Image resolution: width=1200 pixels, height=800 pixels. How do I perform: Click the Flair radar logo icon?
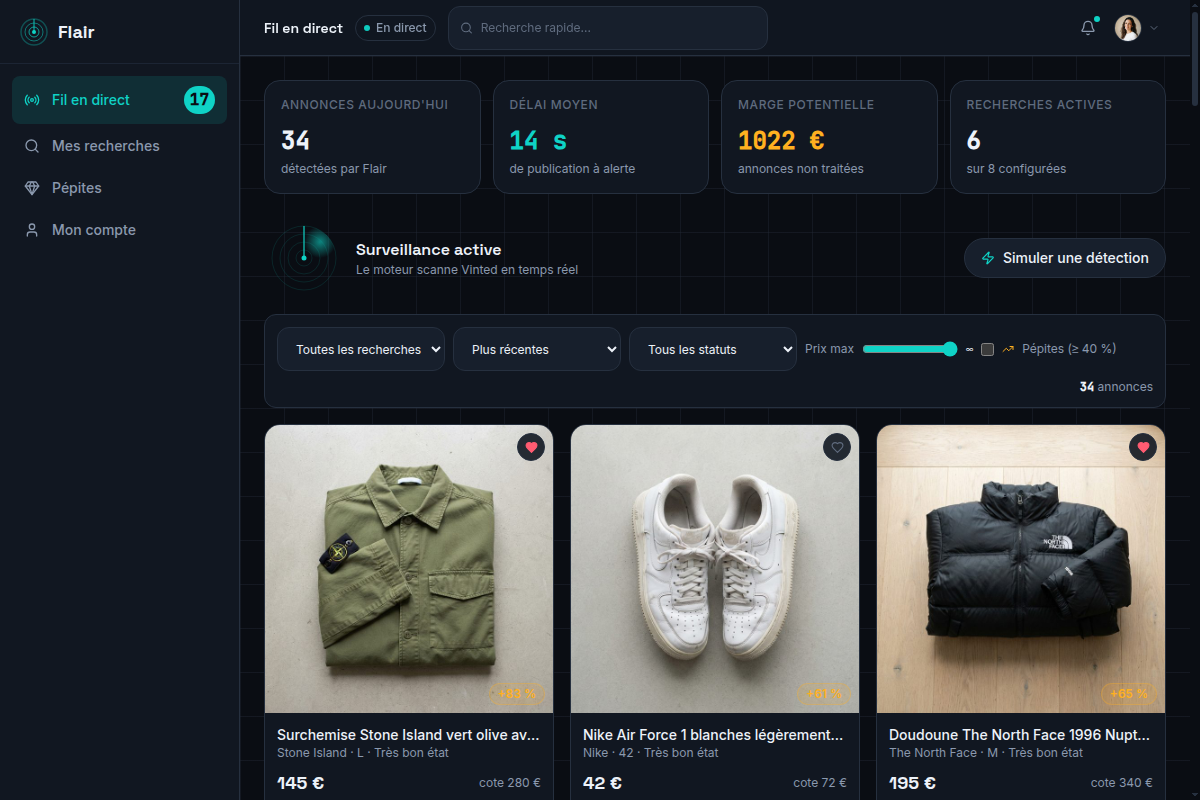(34, 32)
